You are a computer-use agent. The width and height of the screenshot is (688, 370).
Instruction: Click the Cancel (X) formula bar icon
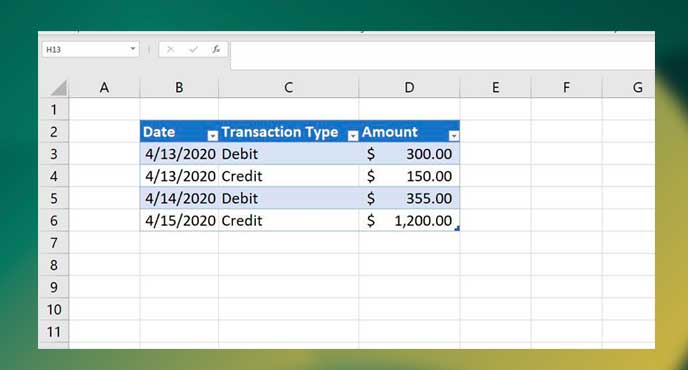[171, 50]
